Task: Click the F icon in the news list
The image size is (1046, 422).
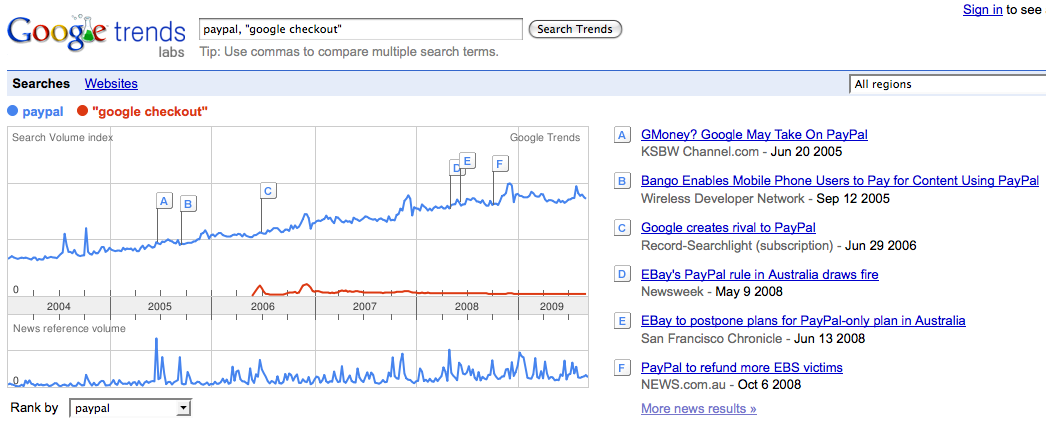Action: pos(622,368)
